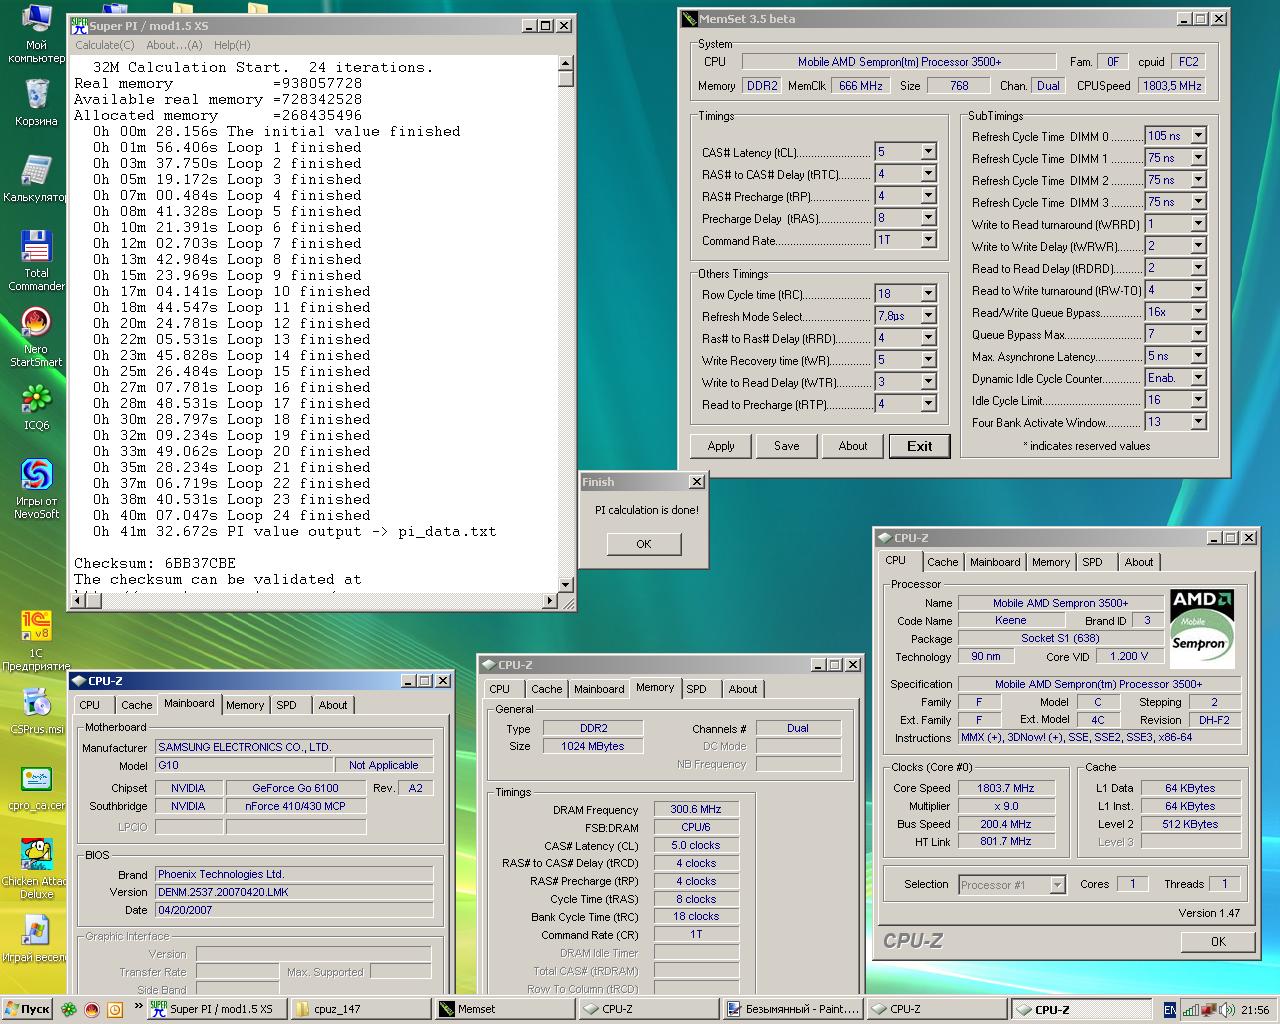Viewport: 1280px width, 1024px height.
Task: Click the keyboard language indicator in the tray
Action: tap(1170, 1010)
